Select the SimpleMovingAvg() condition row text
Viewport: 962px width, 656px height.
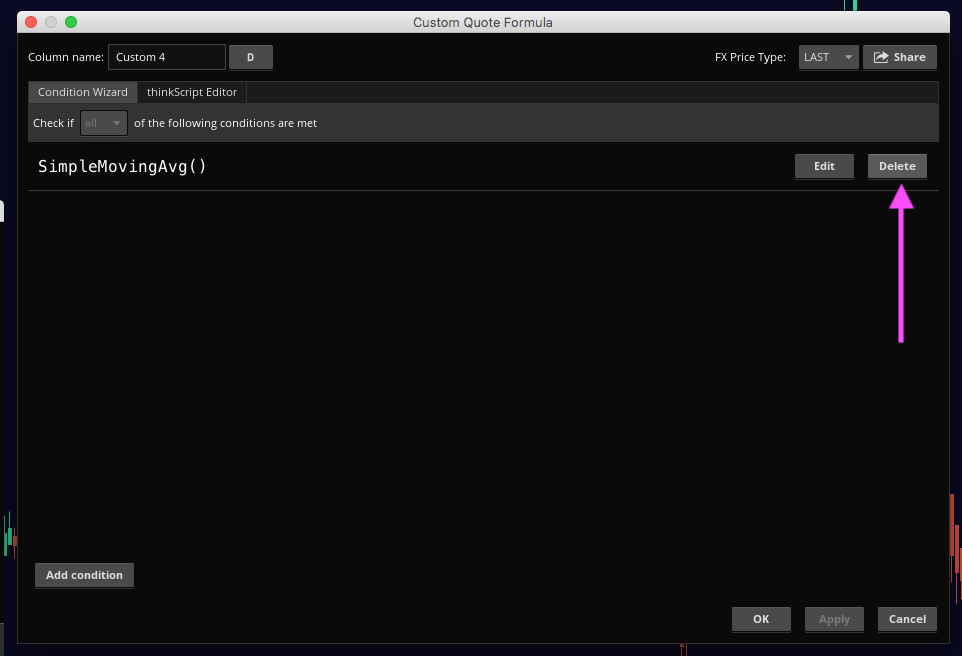pos(122,166)
